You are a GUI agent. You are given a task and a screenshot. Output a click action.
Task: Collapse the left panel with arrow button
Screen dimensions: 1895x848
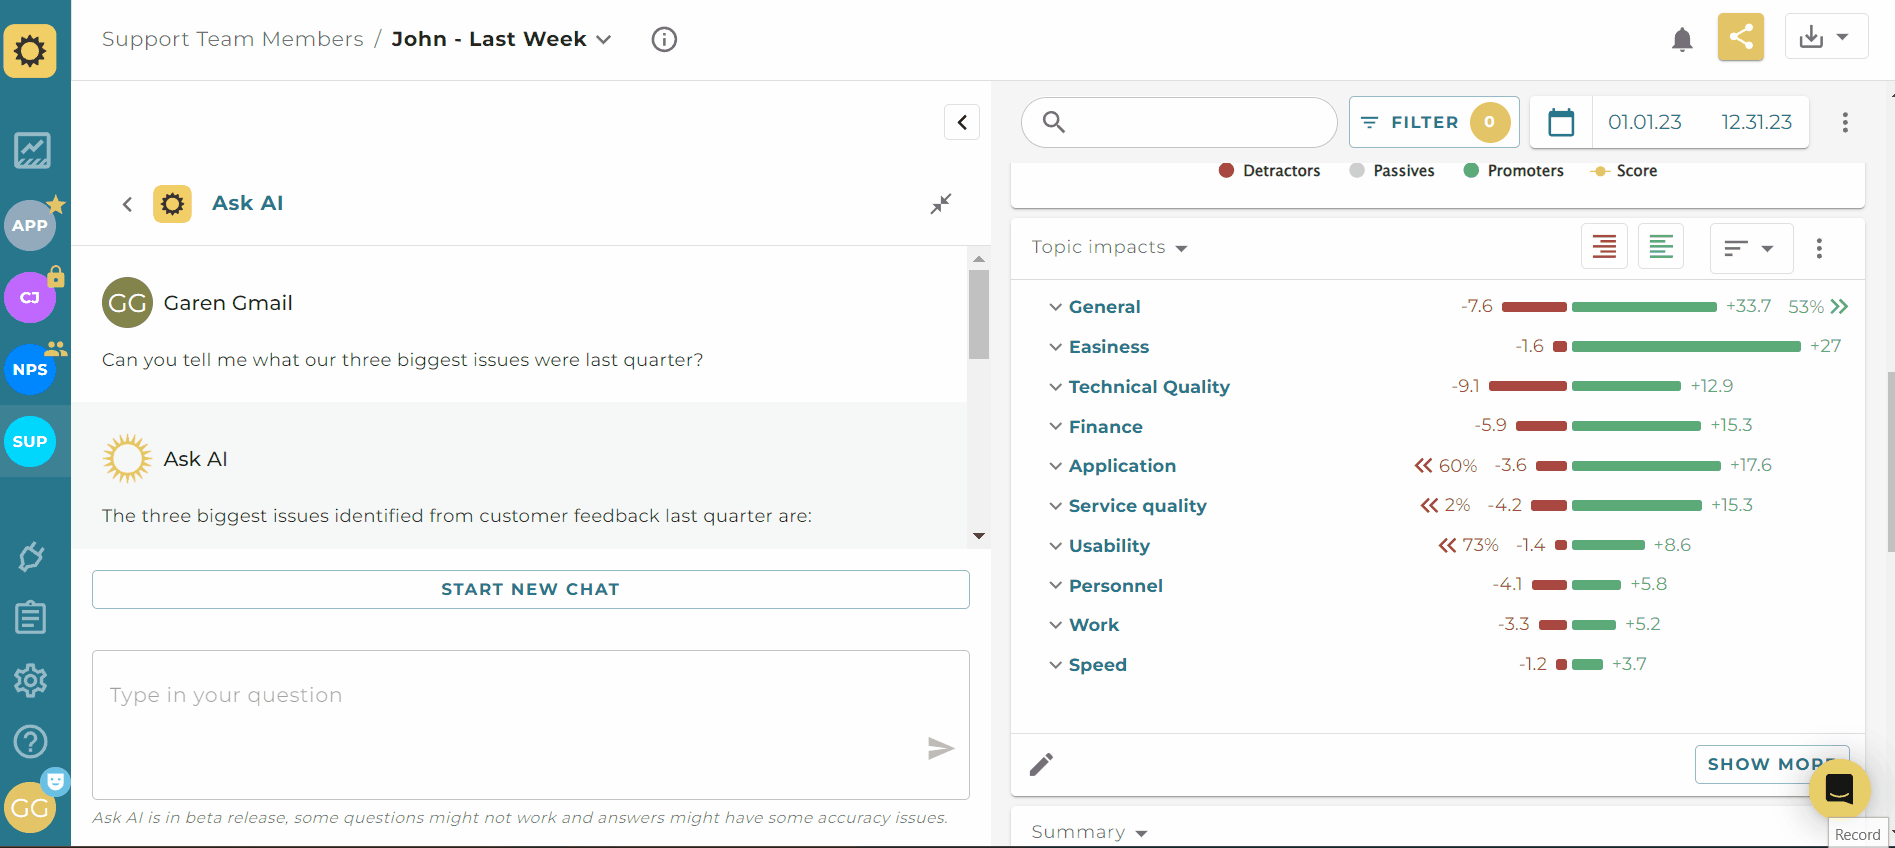pos(962,122)
